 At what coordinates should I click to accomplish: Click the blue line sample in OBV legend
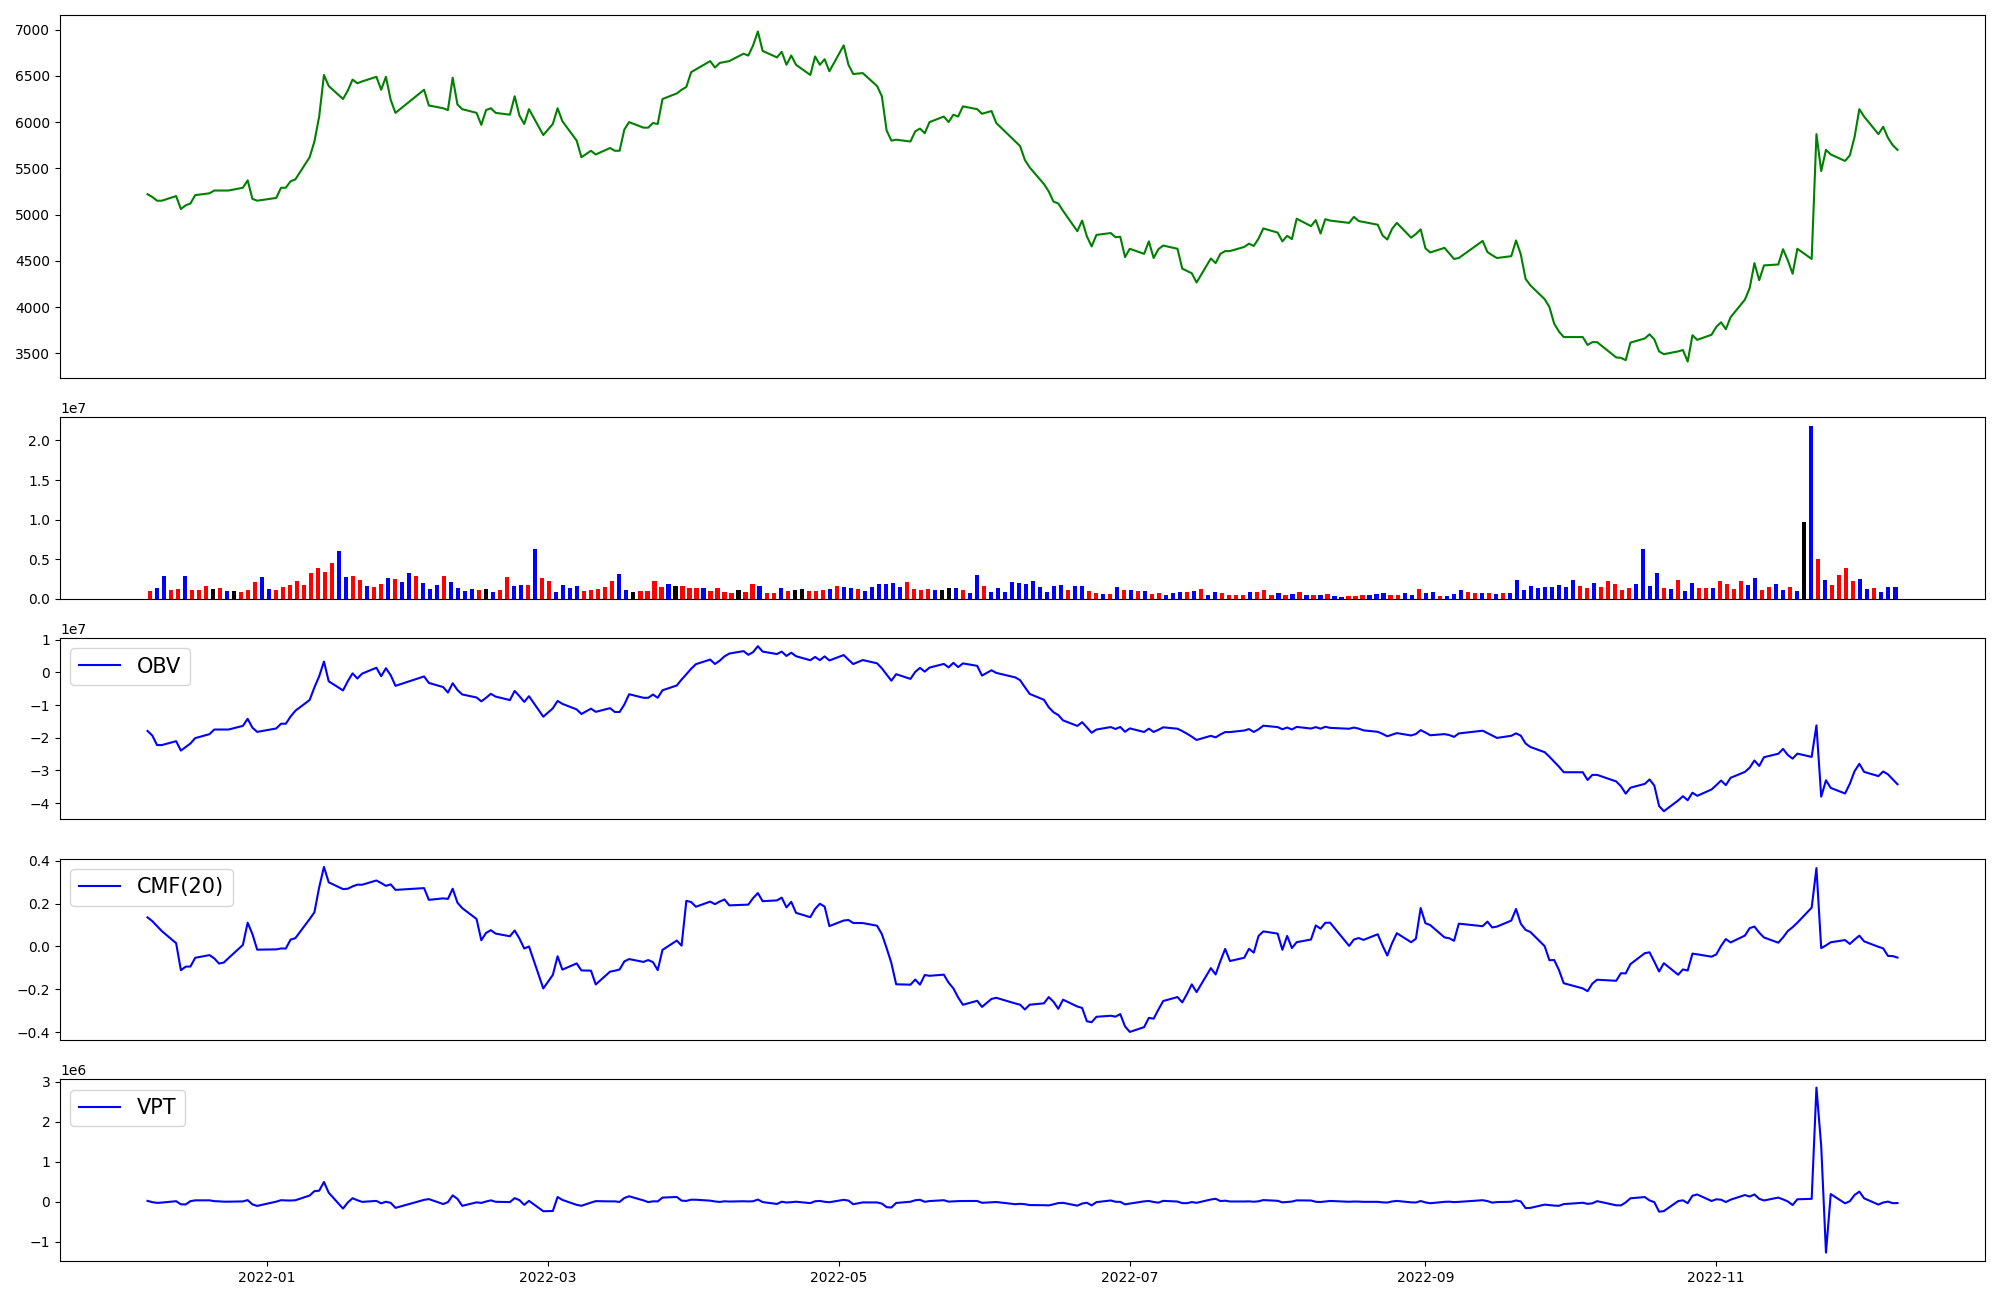[100, 666]
